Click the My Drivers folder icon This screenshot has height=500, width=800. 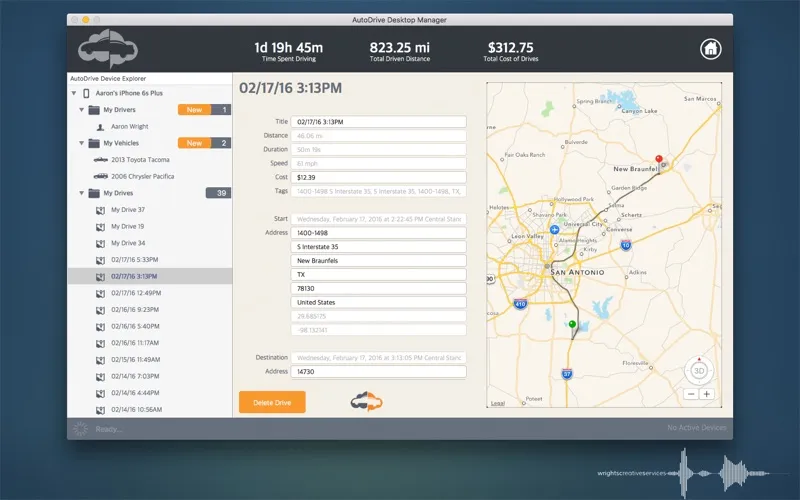[94, 110]
